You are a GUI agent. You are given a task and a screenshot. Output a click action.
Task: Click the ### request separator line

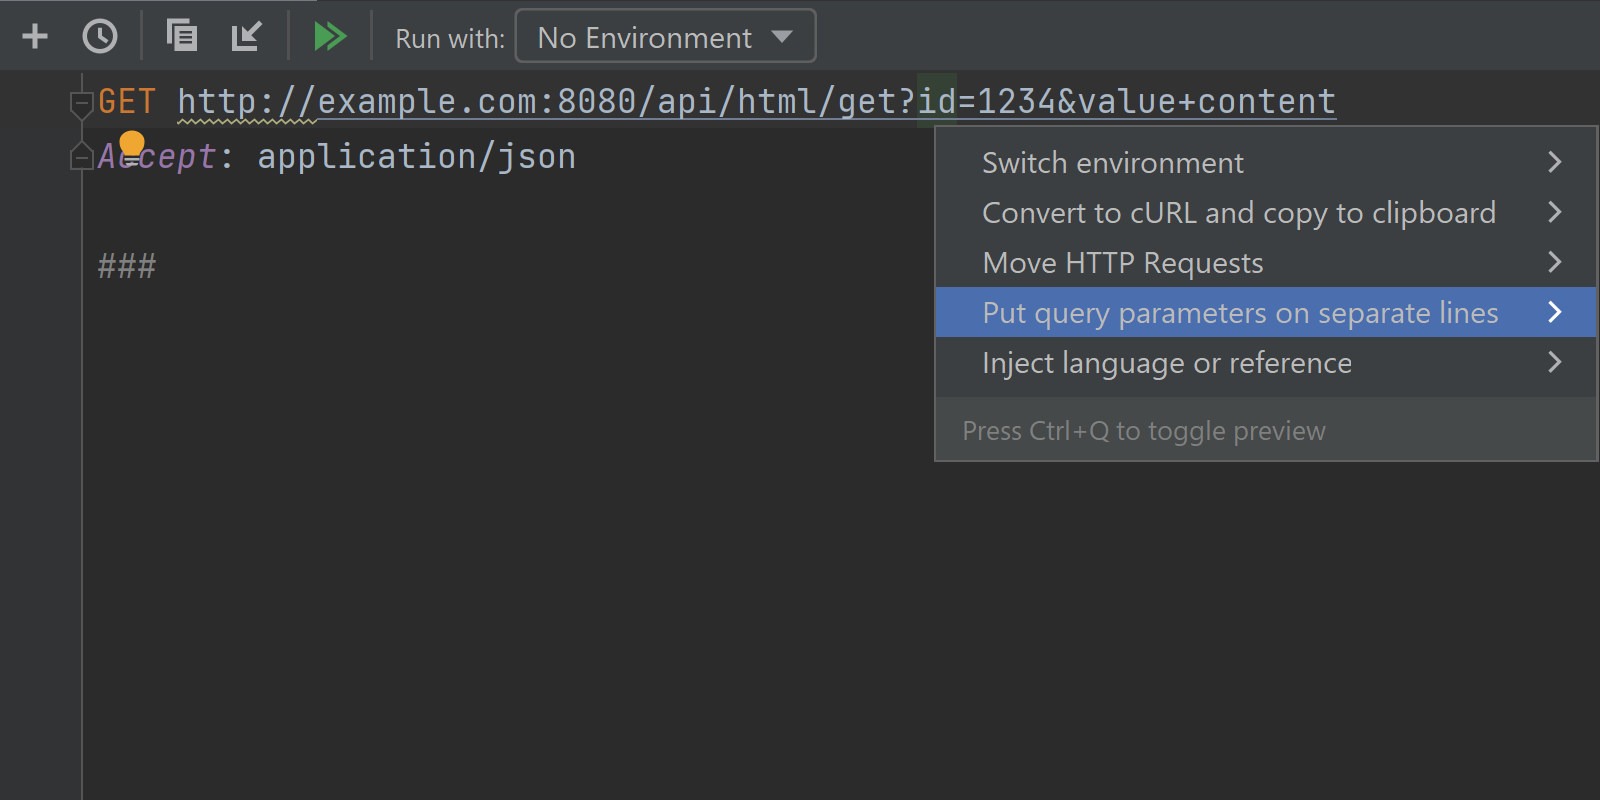[x=127, y=266]
